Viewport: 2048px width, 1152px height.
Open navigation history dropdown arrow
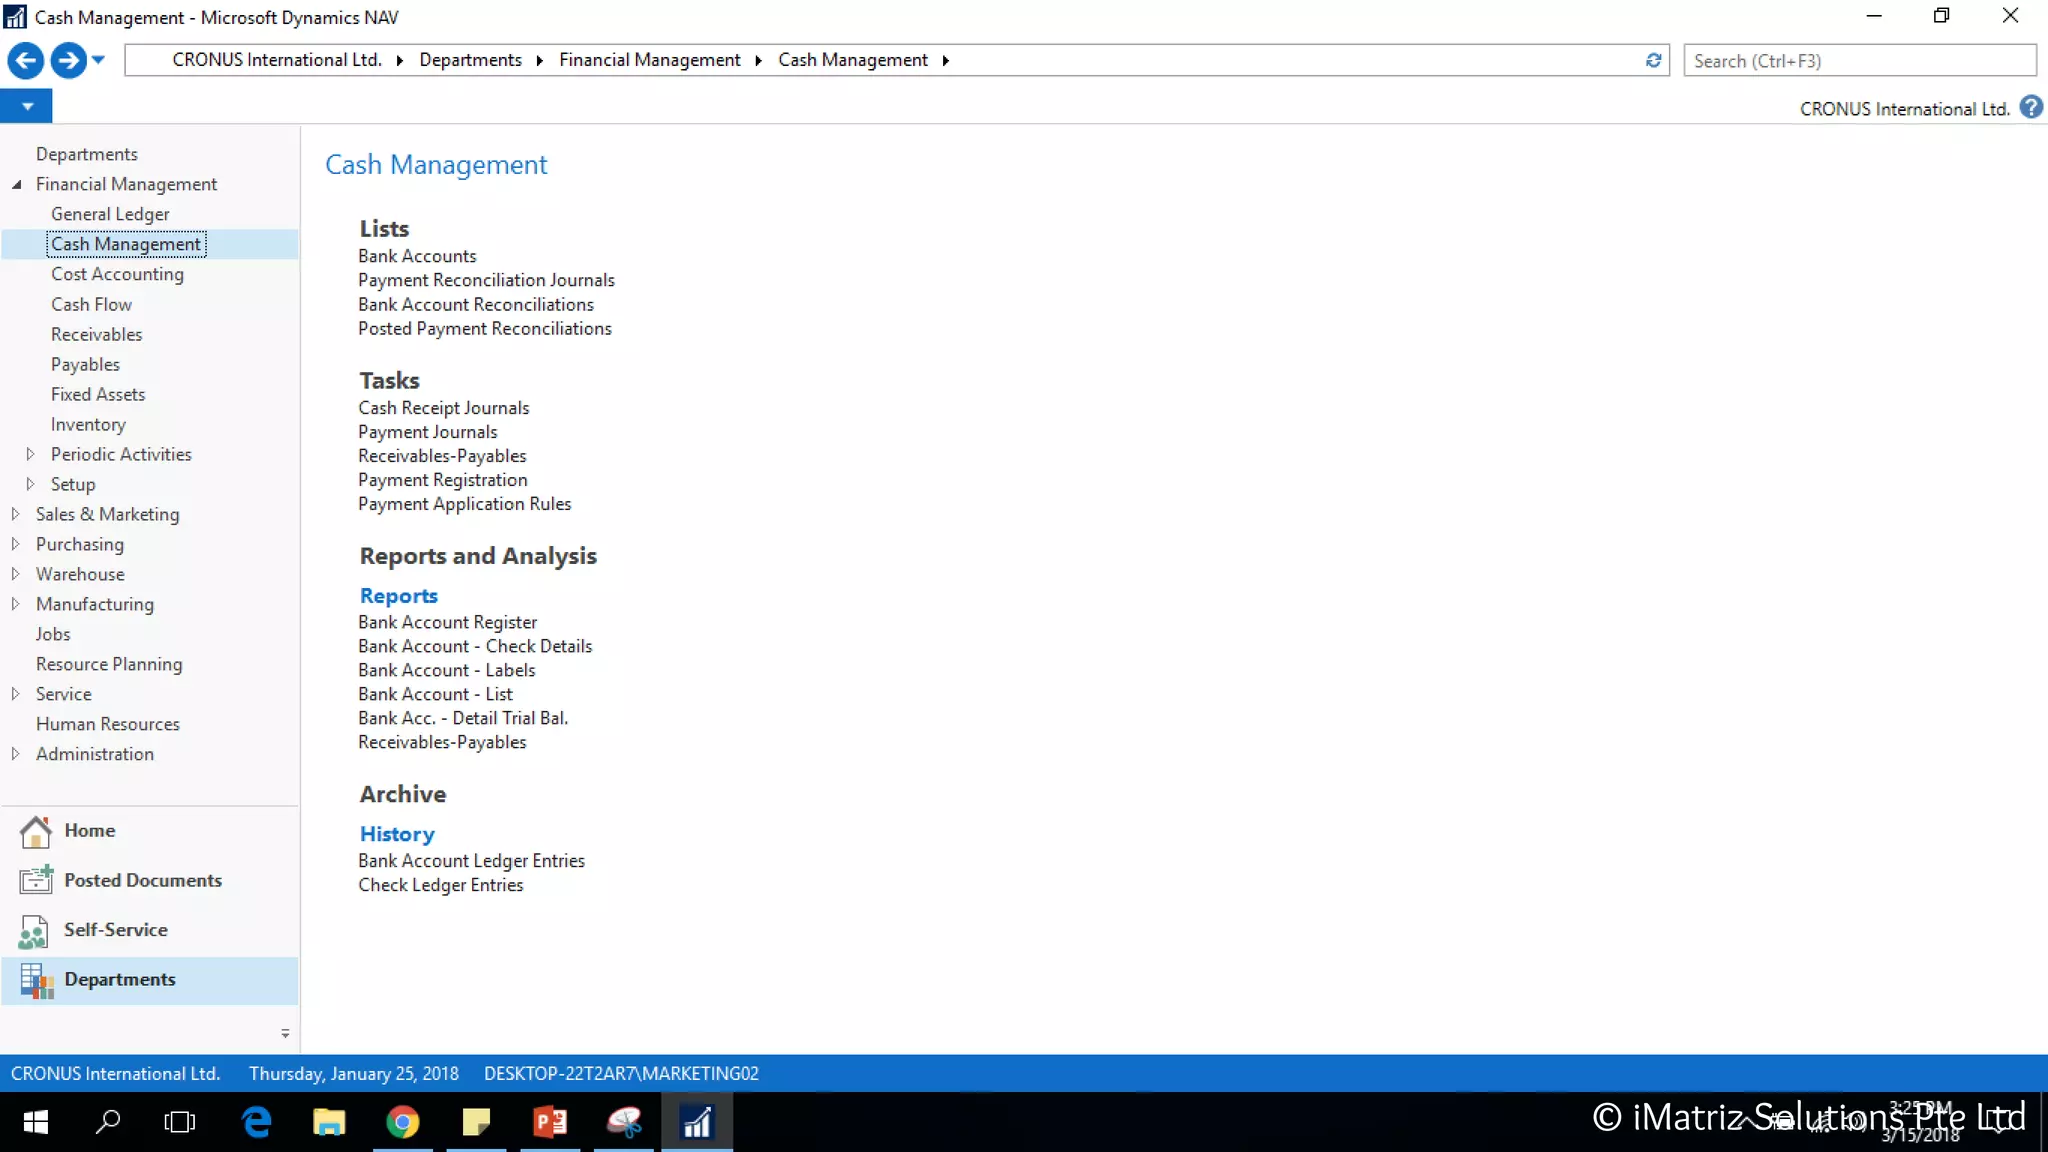pyautogui.click(x=98, y=61)
